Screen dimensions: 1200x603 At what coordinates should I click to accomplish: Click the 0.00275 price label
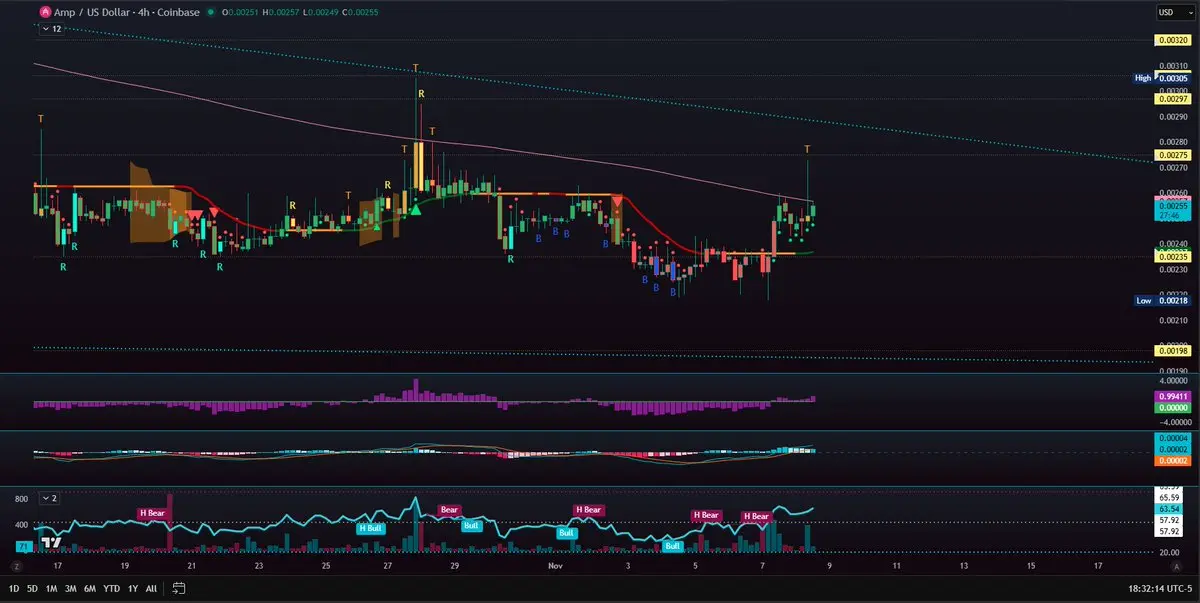pyautogui.click(x=1172, y=155)
